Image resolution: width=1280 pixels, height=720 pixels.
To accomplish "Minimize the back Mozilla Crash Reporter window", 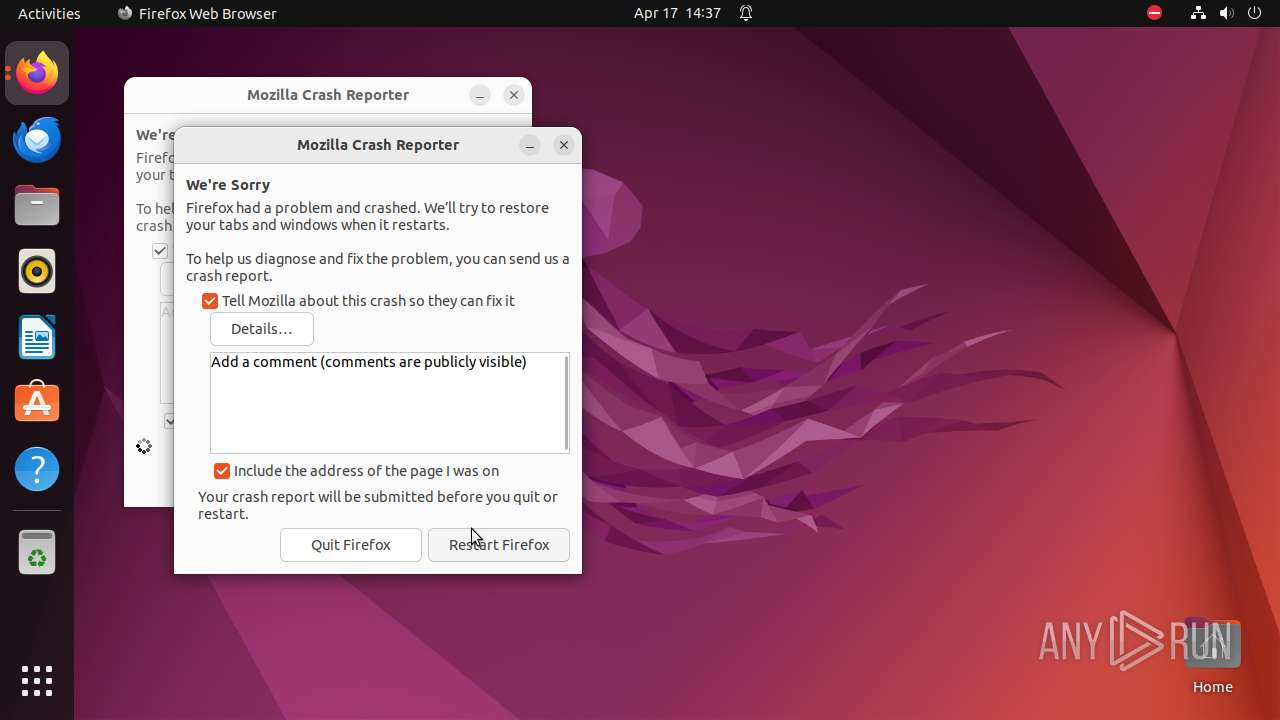I will tap(480, 95).
